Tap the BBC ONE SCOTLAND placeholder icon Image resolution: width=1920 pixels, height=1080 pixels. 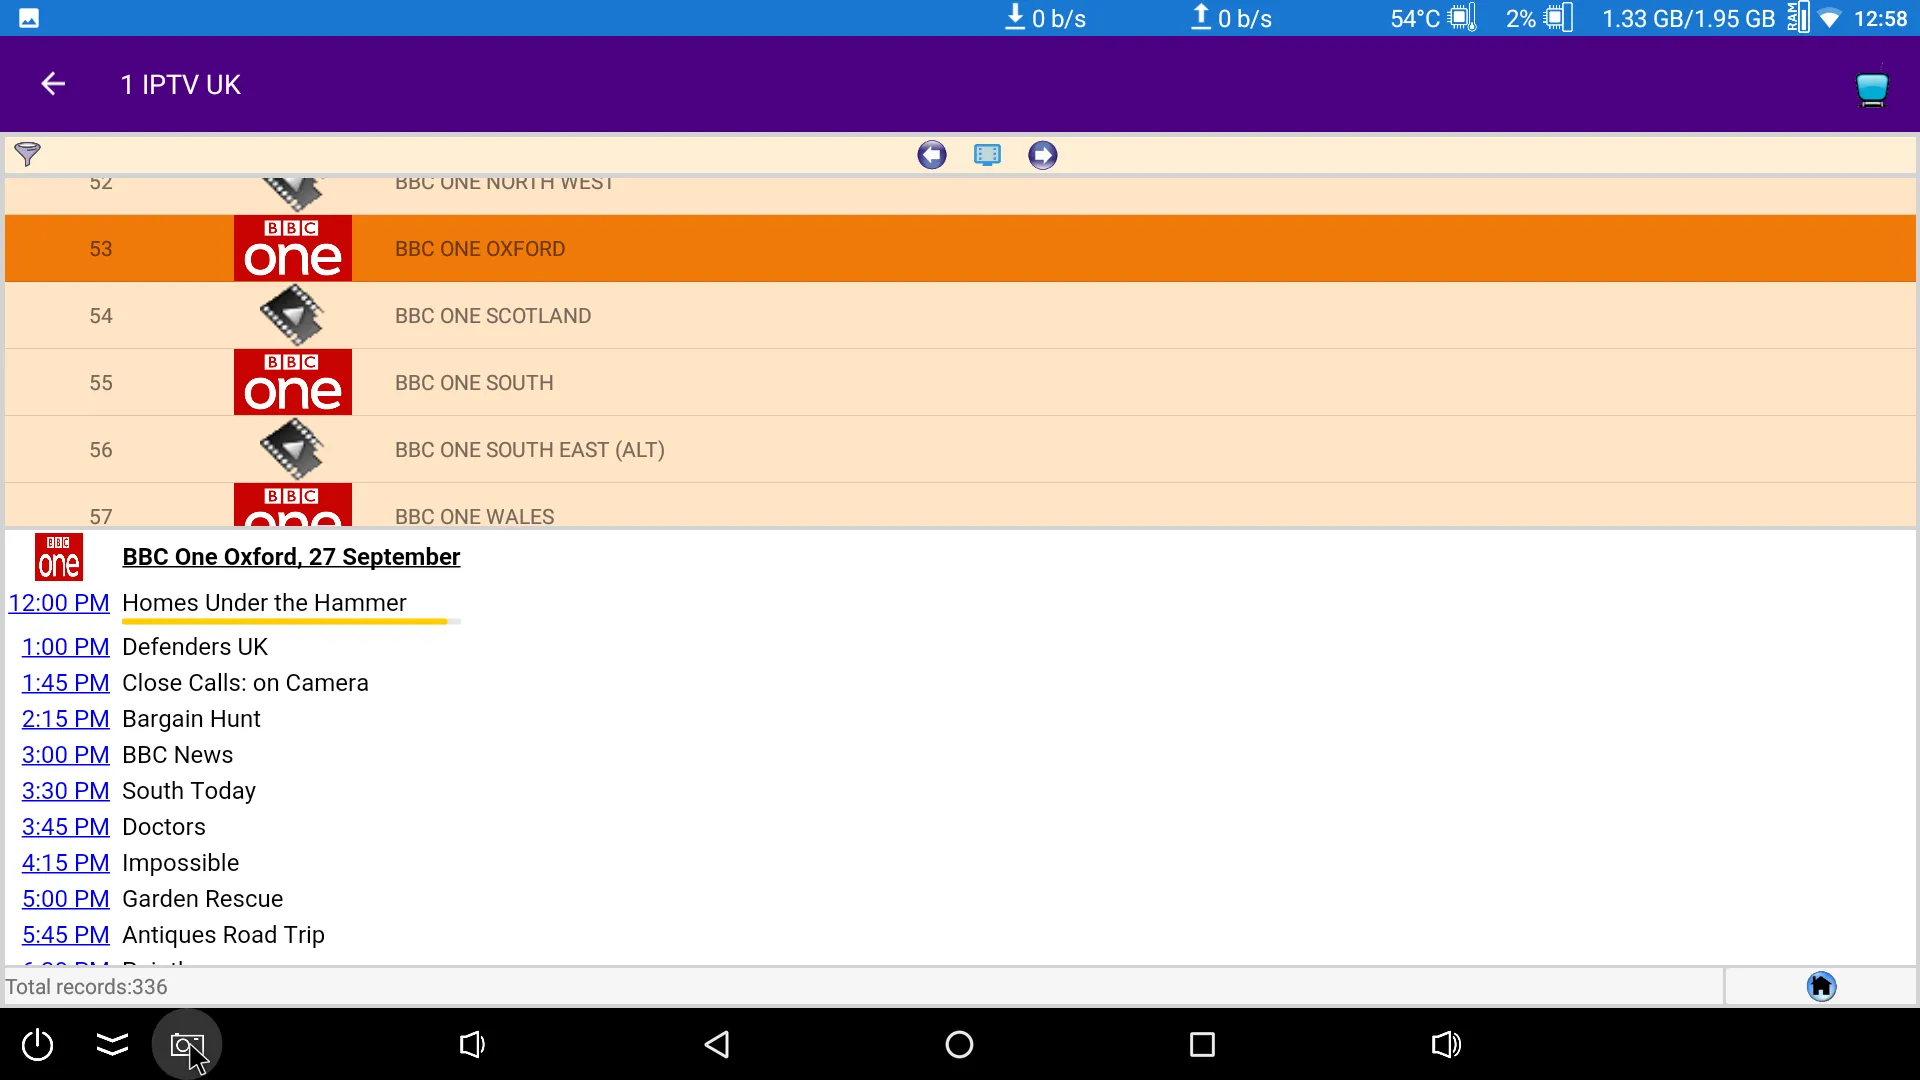[293, 315]
